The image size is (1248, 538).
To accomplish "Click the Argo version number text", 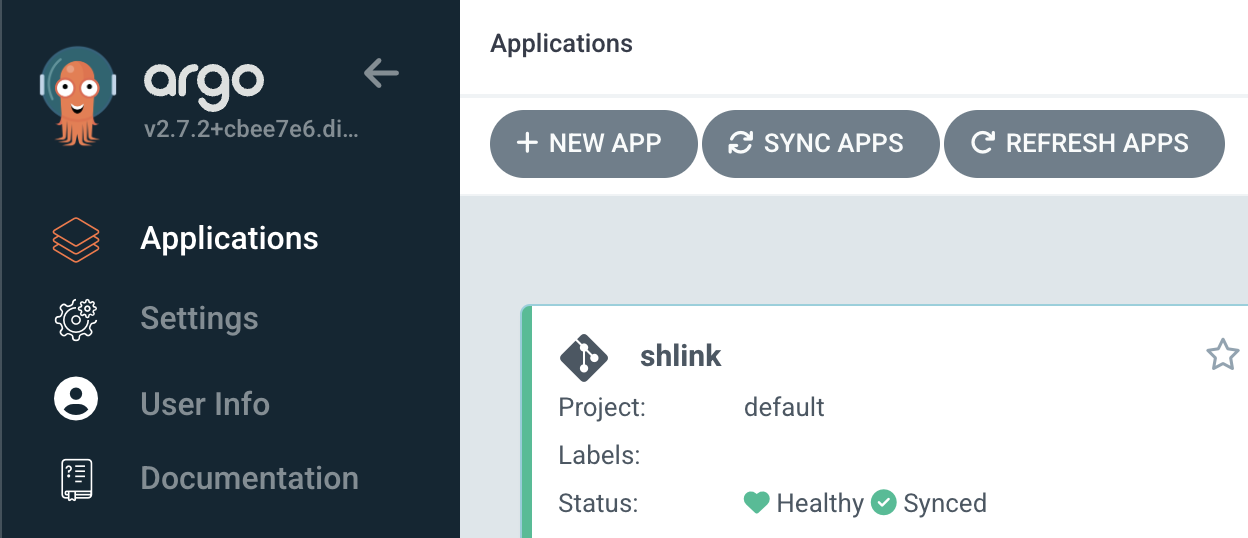I will 250,131.
